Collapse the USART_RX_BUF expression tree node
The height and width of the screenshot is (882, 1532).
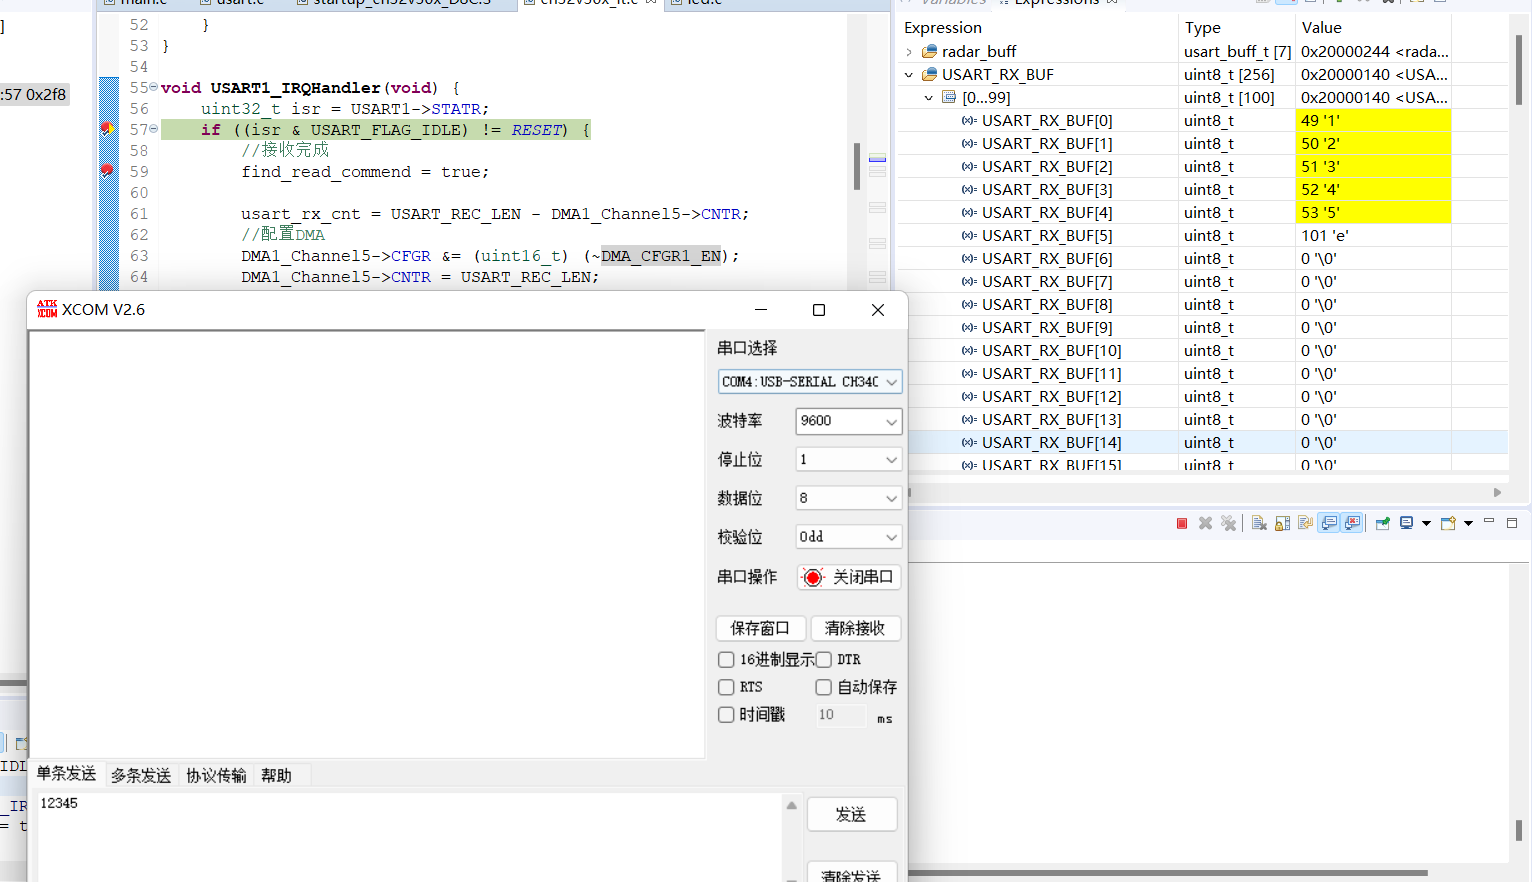[x=909, y=74]
